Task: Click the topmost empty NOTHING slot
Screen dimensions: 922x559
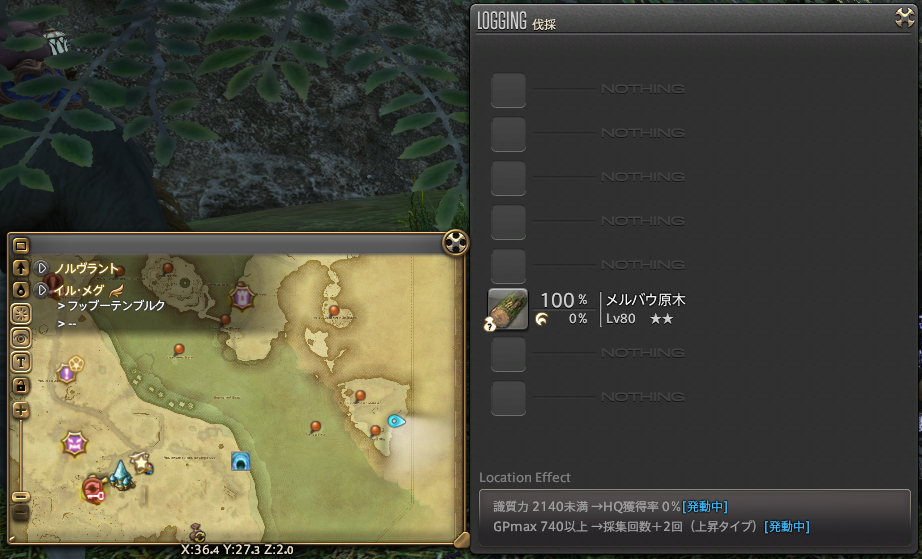Action: point(508,90)
